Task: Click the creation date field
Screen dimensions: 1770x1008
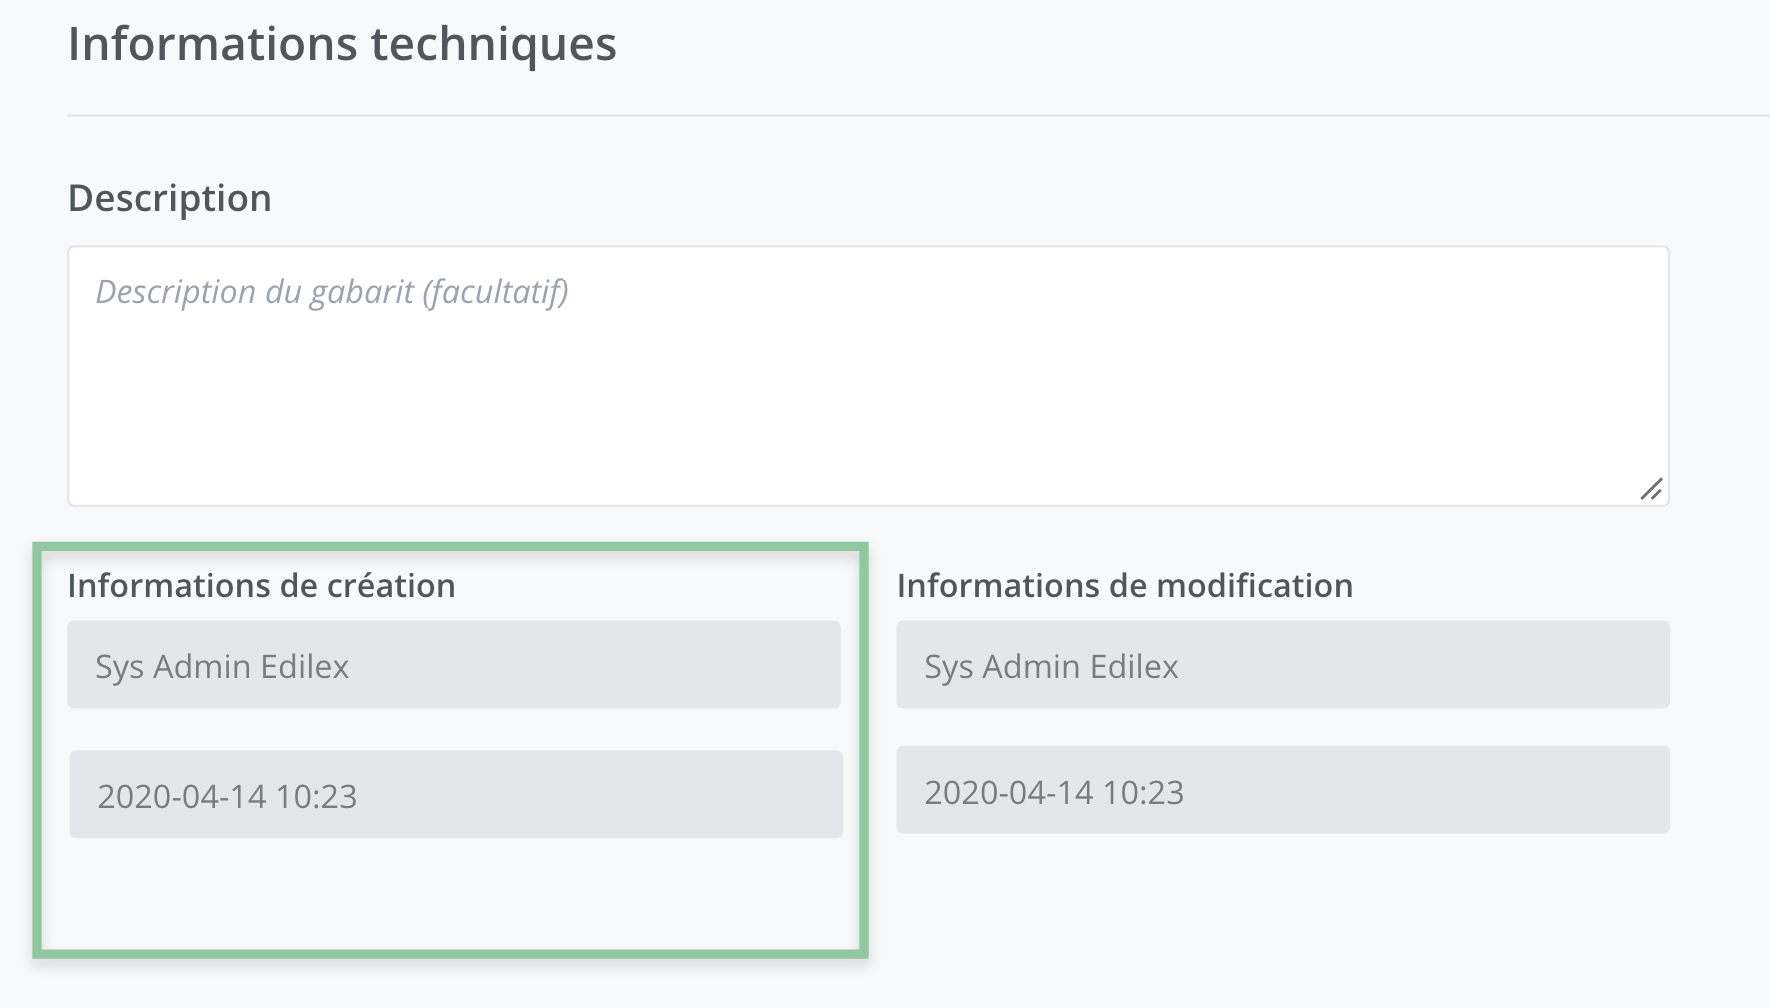Action: pyautogui.click(x=455, y=795)
